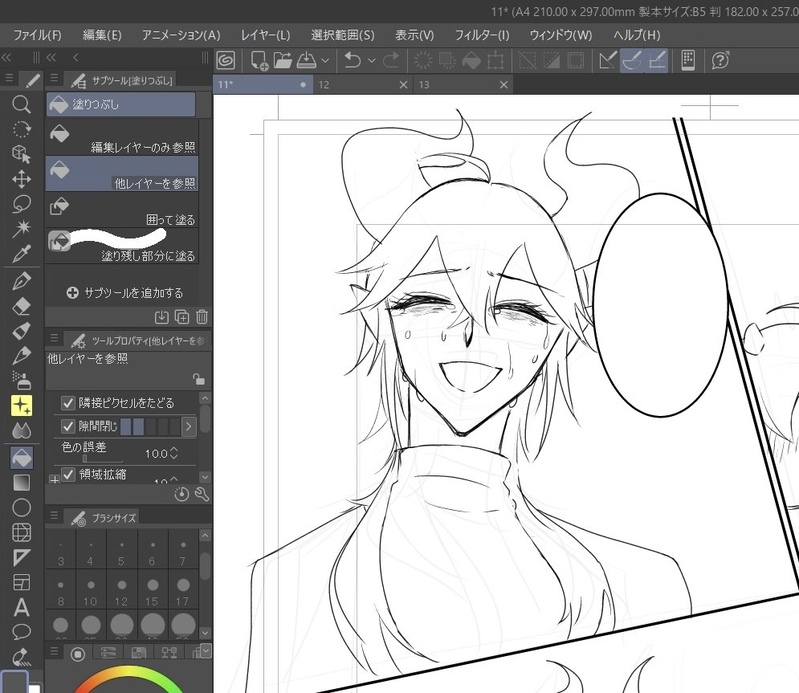
Task: Open the フィルター(I) menu
Action: (x=482, y=35)
